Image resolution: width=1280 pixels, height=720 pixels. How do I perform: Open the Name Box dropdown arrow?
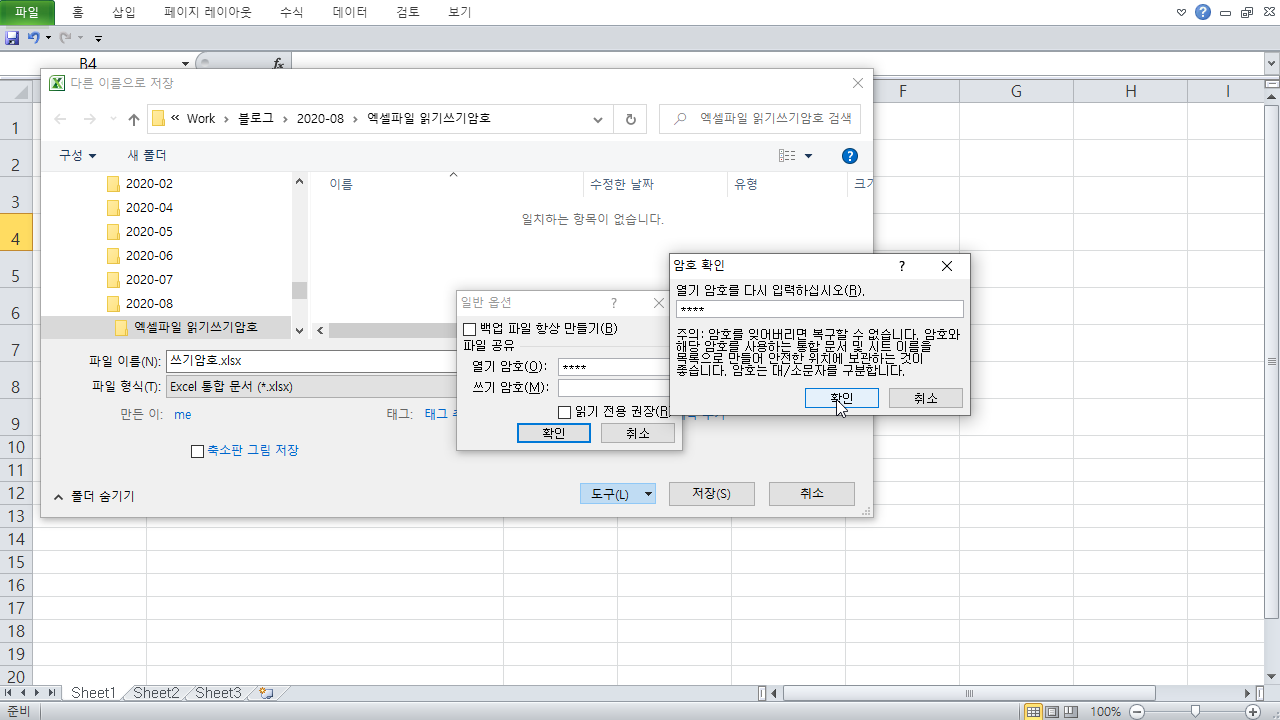[186, 63]
